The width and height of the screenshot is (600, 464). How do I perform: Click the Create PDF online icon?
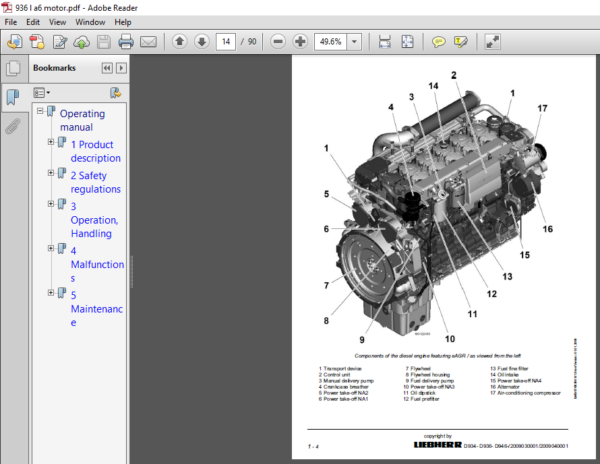(37, 42)
